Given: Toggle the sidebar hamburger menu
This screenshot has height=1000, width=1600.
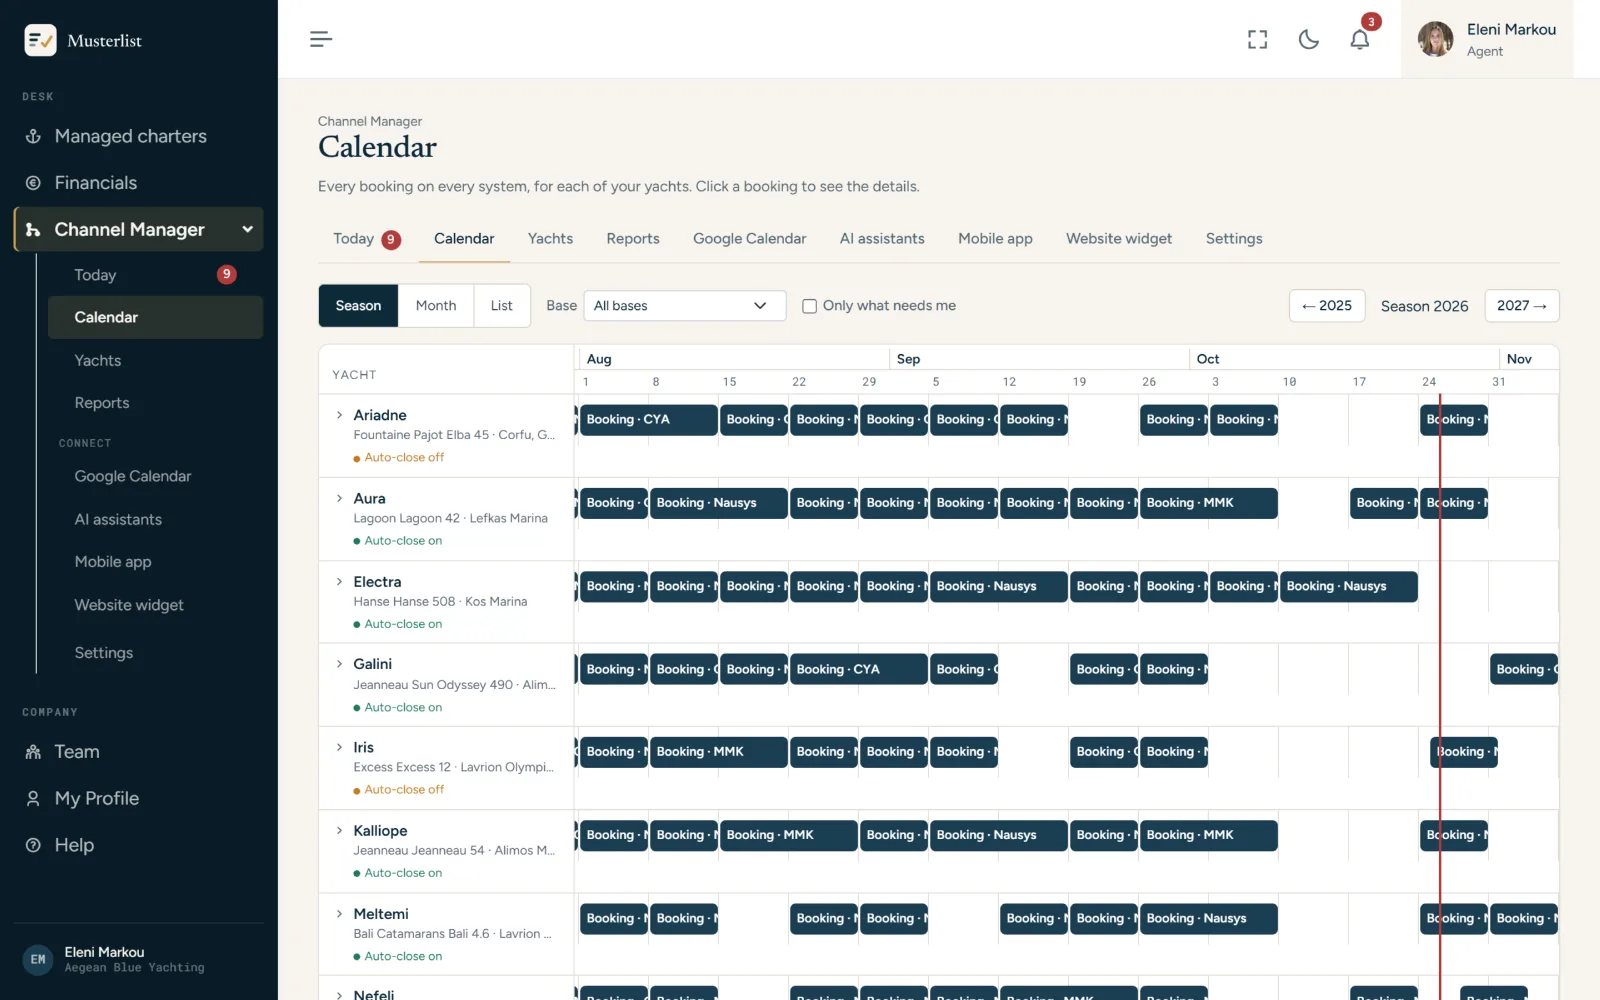Looking at the screenshot, I should pos(321,39).
